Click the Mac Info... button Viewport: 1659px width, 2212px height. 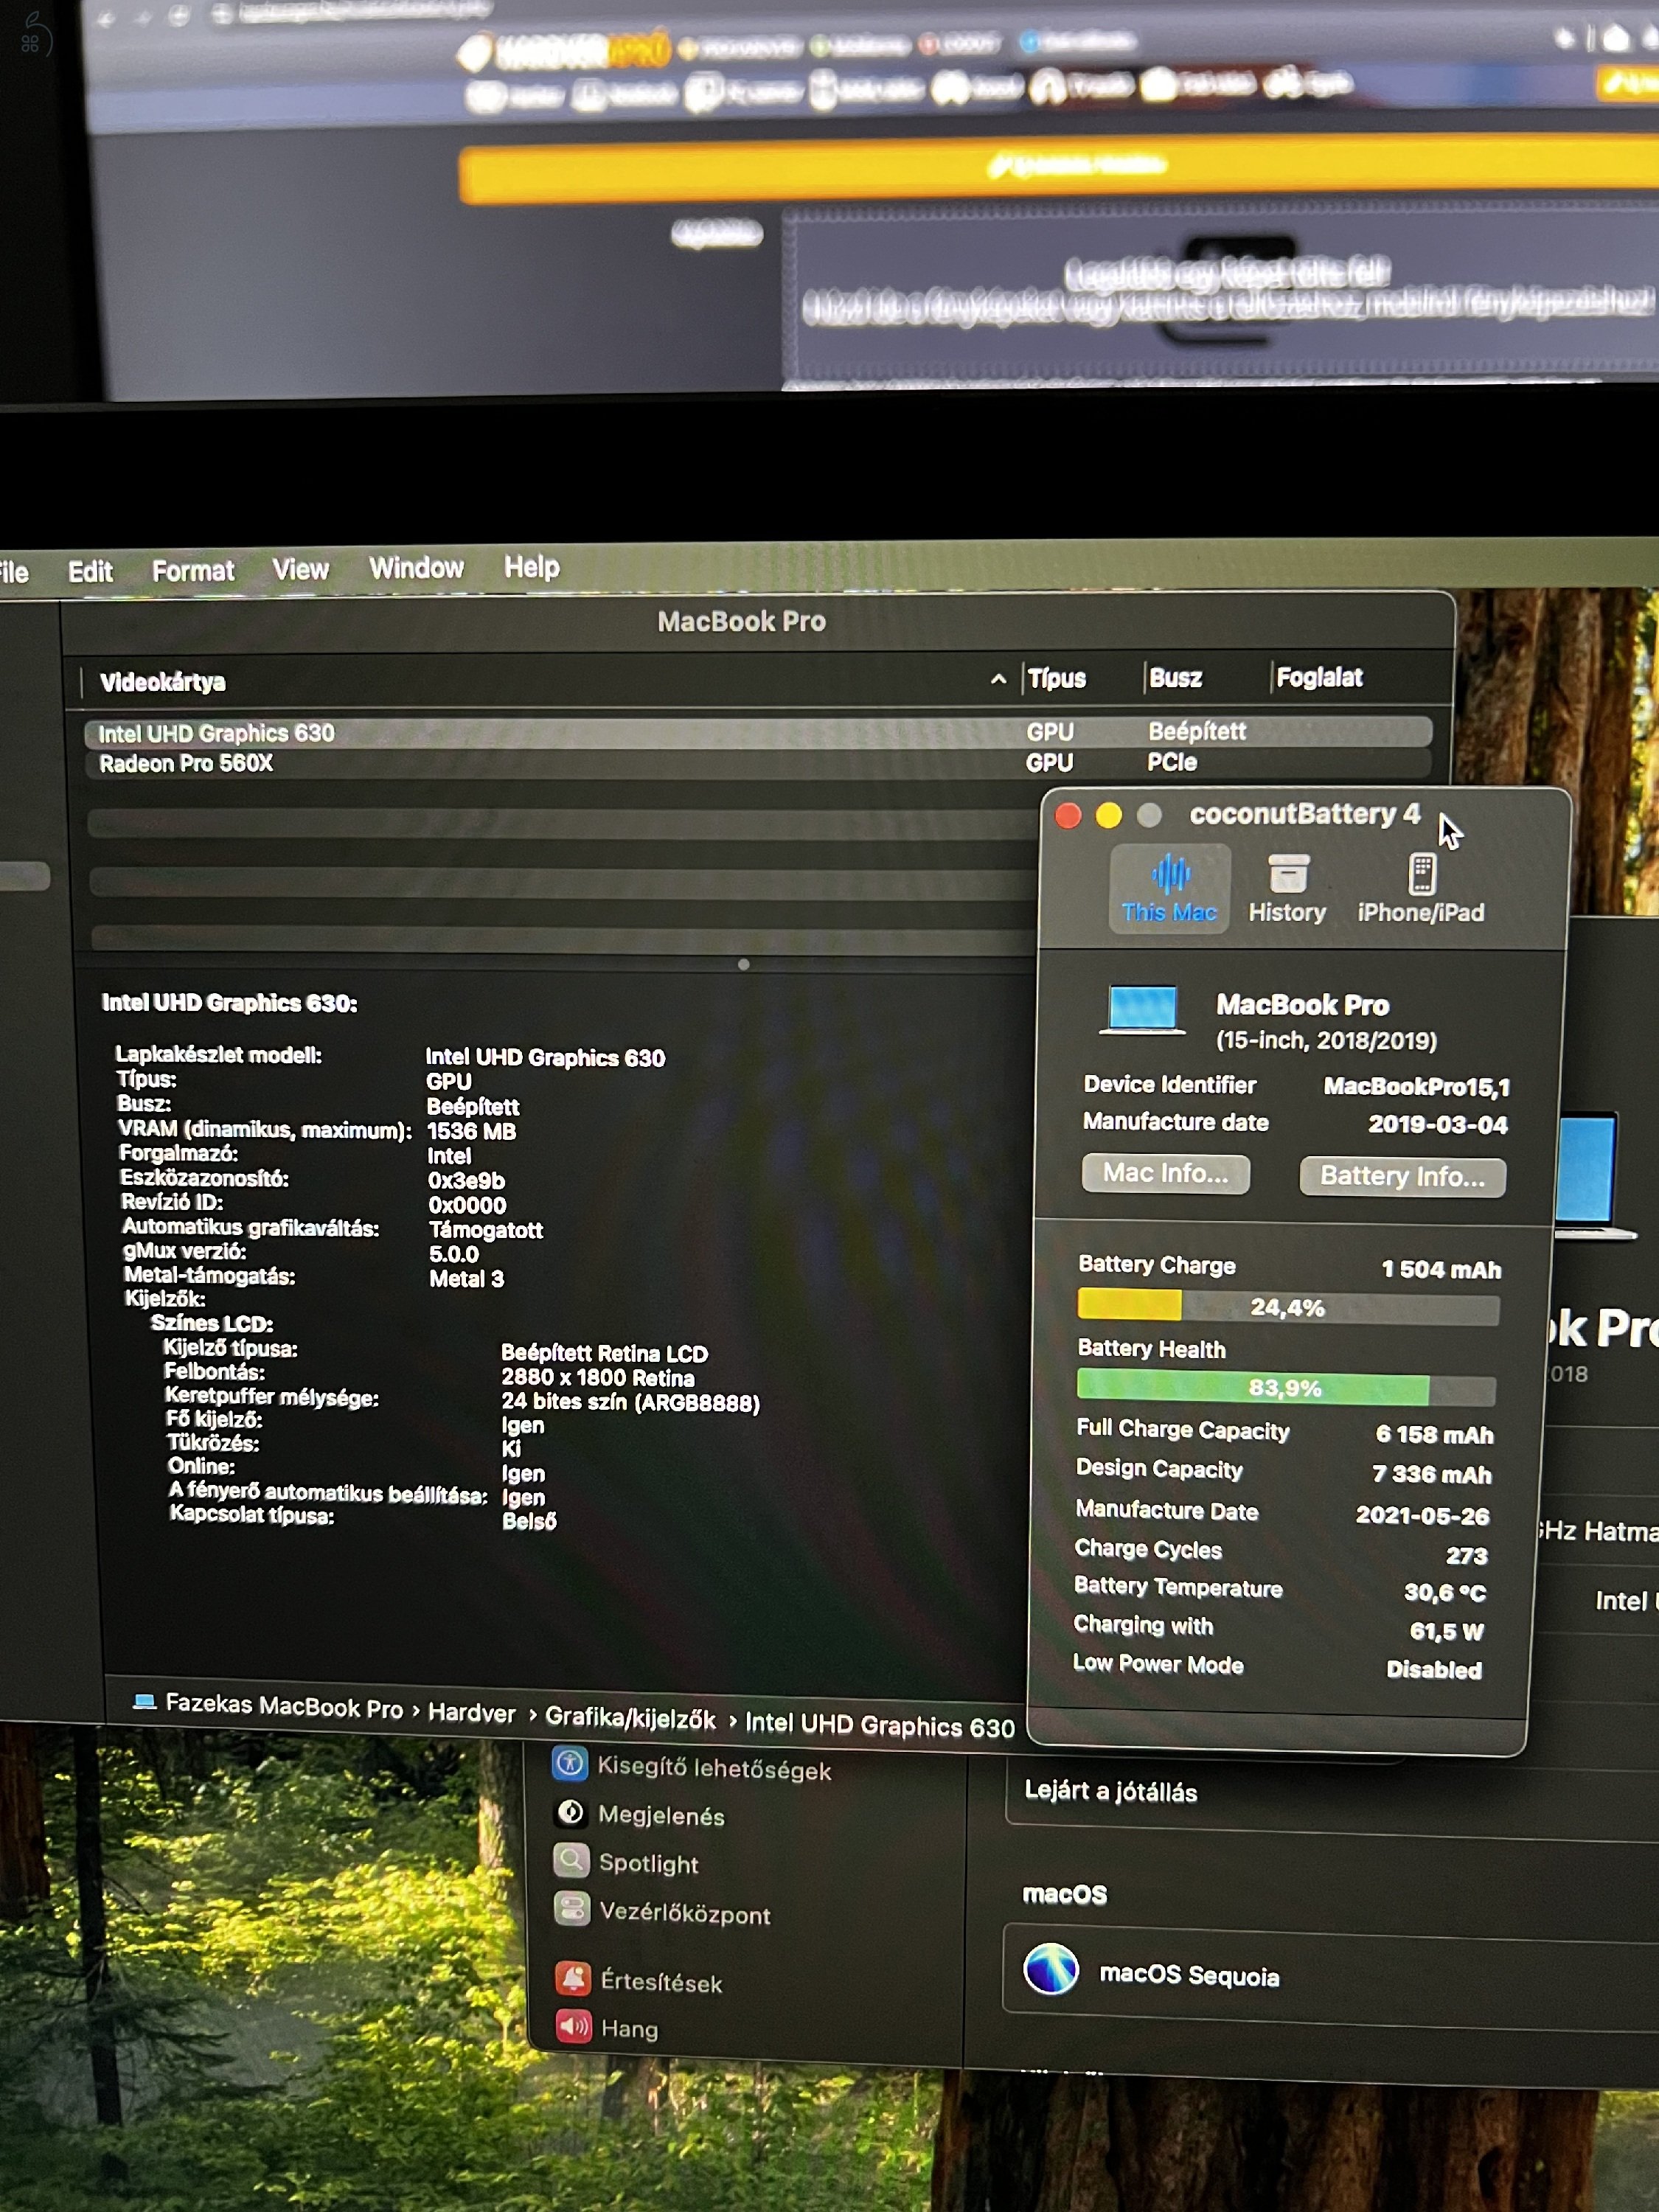point(1165,1173)
